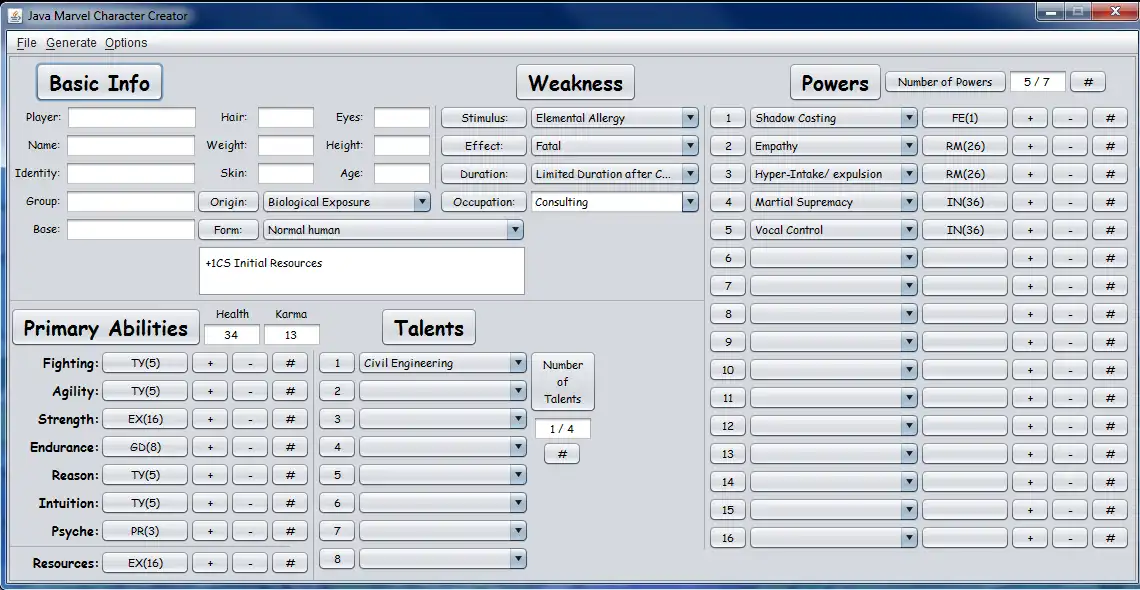Viewport: 1140px width, 590px height.
Task: Click the Name input field
Action: pos(132,145)
